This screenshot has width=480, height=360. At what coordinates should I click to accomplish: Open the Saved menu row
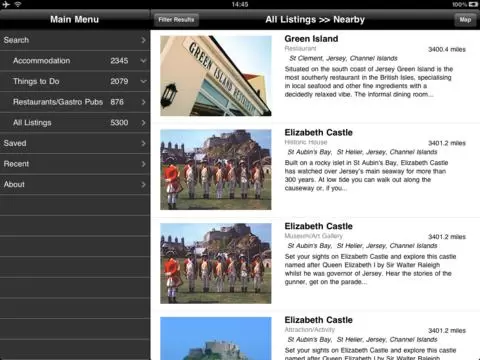[75, 143]
